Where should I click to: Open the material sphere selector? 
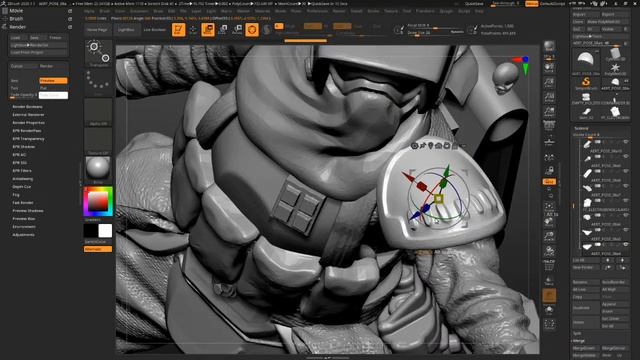pyautogui.click(x=98, y=170)
